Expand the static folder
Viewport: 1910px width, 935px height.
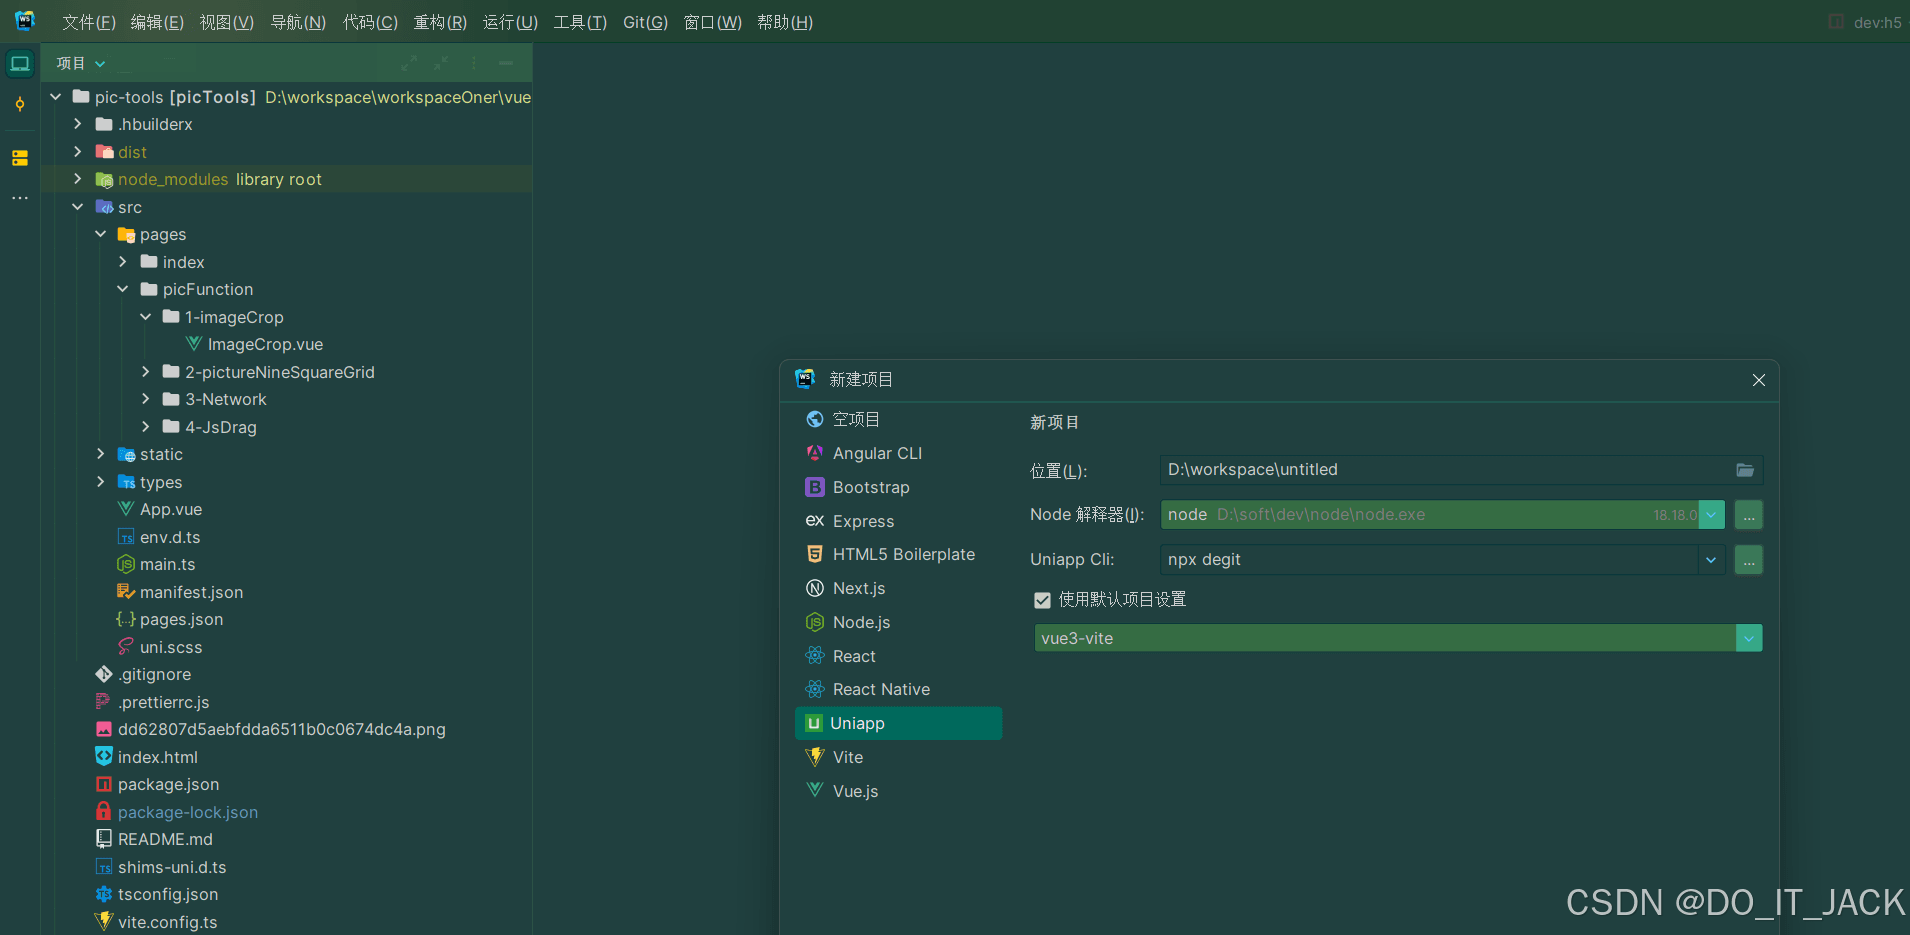pos(101,454)
